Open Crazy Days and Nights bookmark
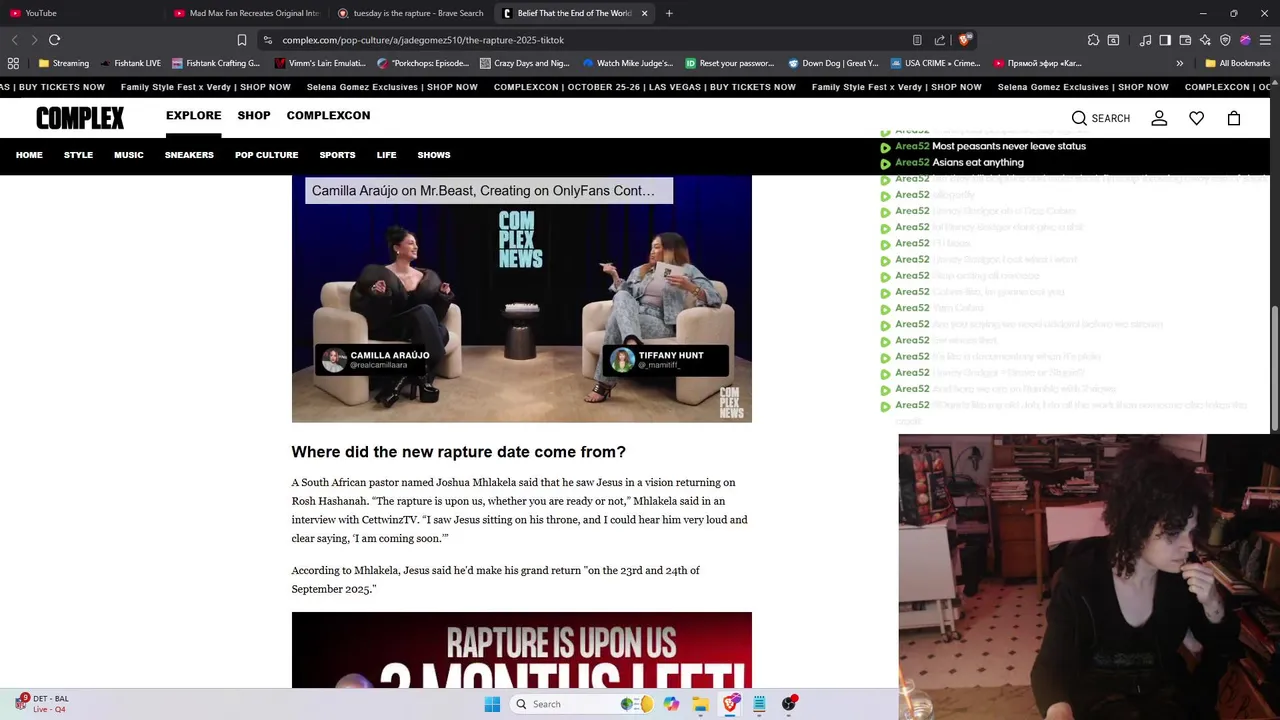This screenshot has height=720, width=1280. pos(525,63)
